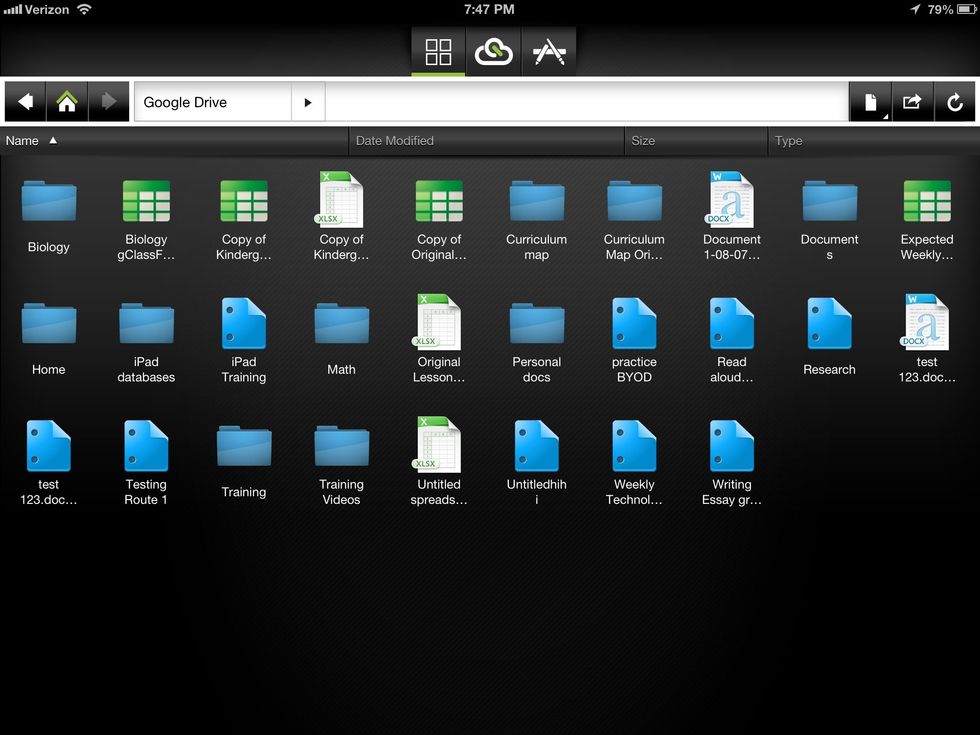Go to the home location
Image resolution: width=980 pixels, height=735 pixels.
(67, 102)
